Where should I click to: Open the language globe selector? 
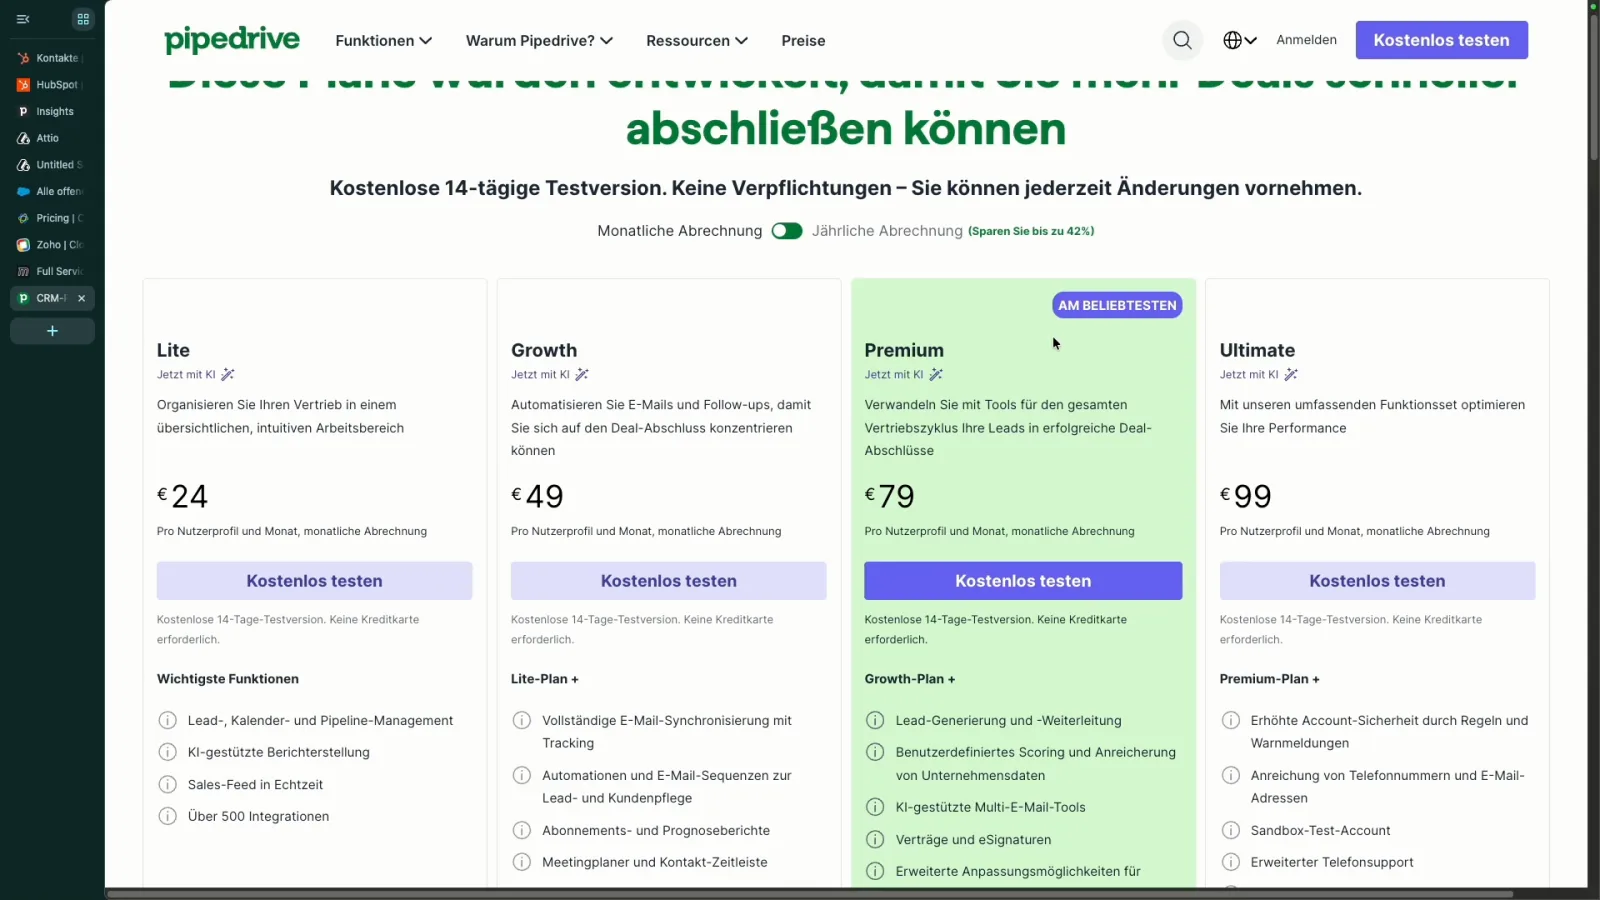click(1240, 40)
